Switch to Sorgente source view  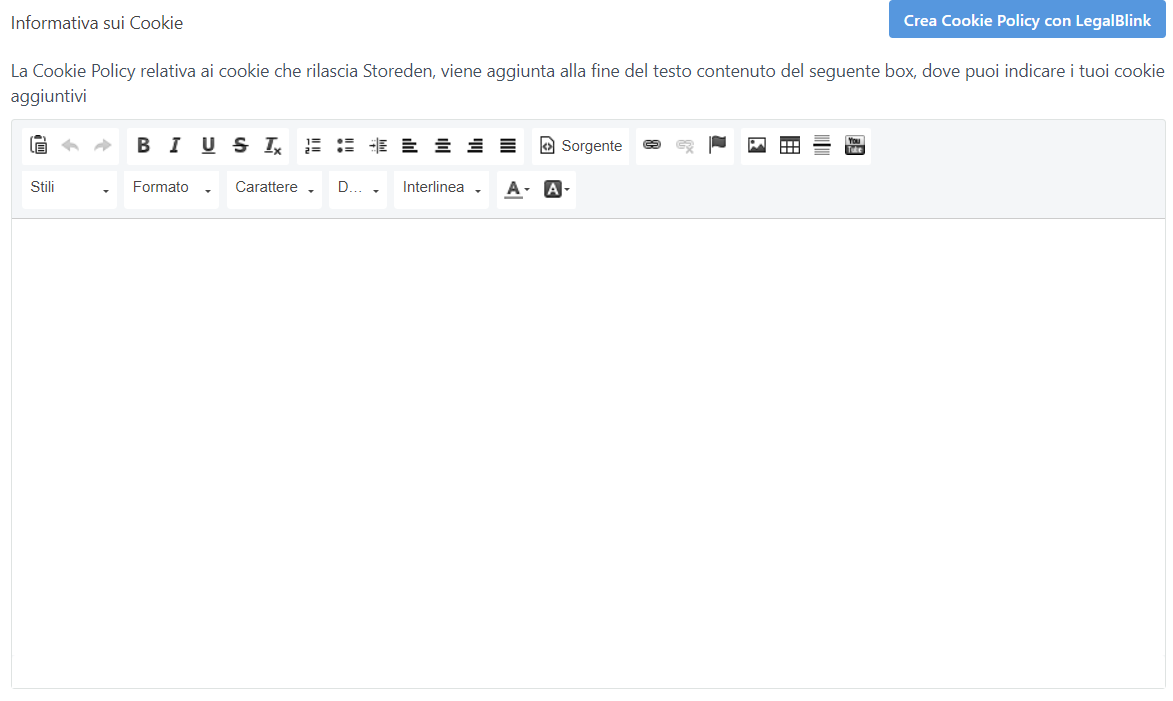tap(581, 146)
